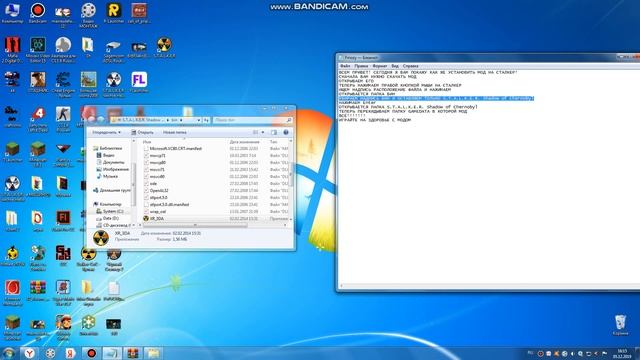Open the Counter-Strike desktop shortcut
The image size is (640, 360).
tap(63, 118)
